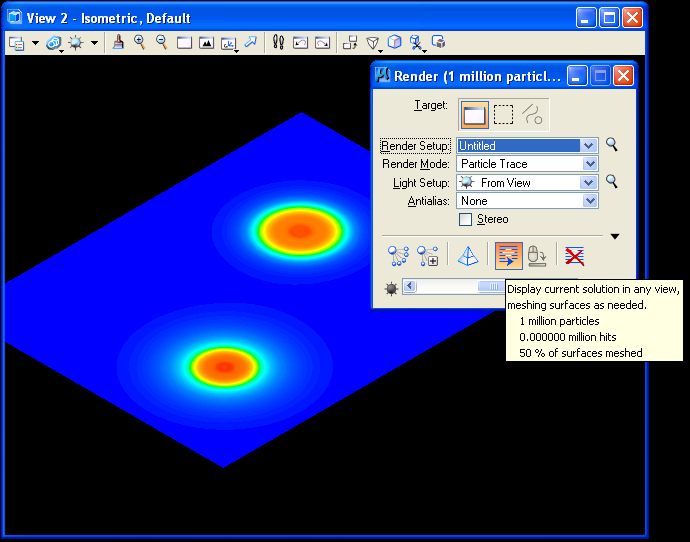Click the view brightness sun icon in the toolbar
690x542 pixels.
(x=76, y=43)
